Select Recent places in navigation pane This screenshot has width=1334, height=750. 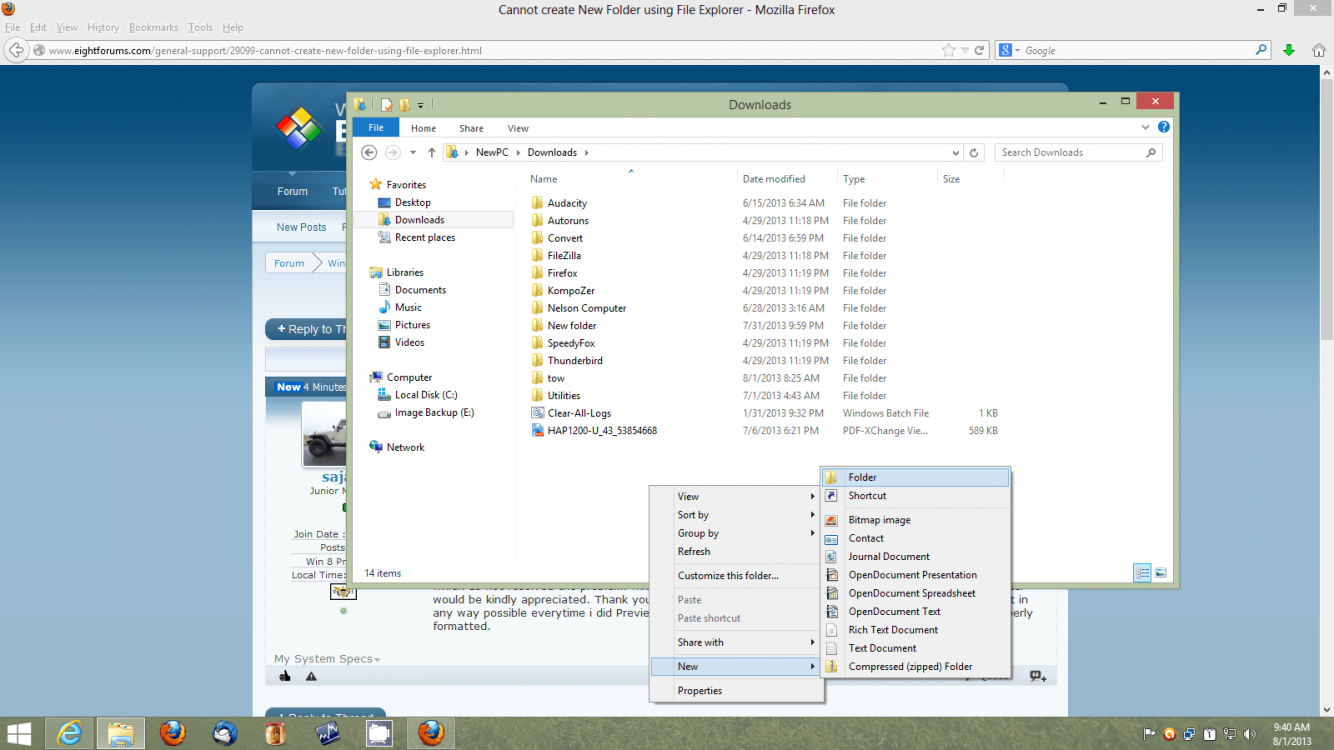[x=425, y=237]
